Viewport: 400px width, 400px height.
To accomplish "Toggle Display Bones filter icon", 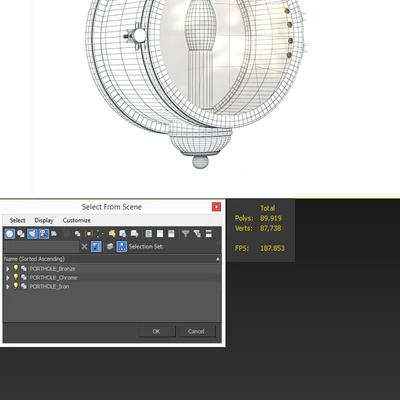I will (x=100, y=234).
